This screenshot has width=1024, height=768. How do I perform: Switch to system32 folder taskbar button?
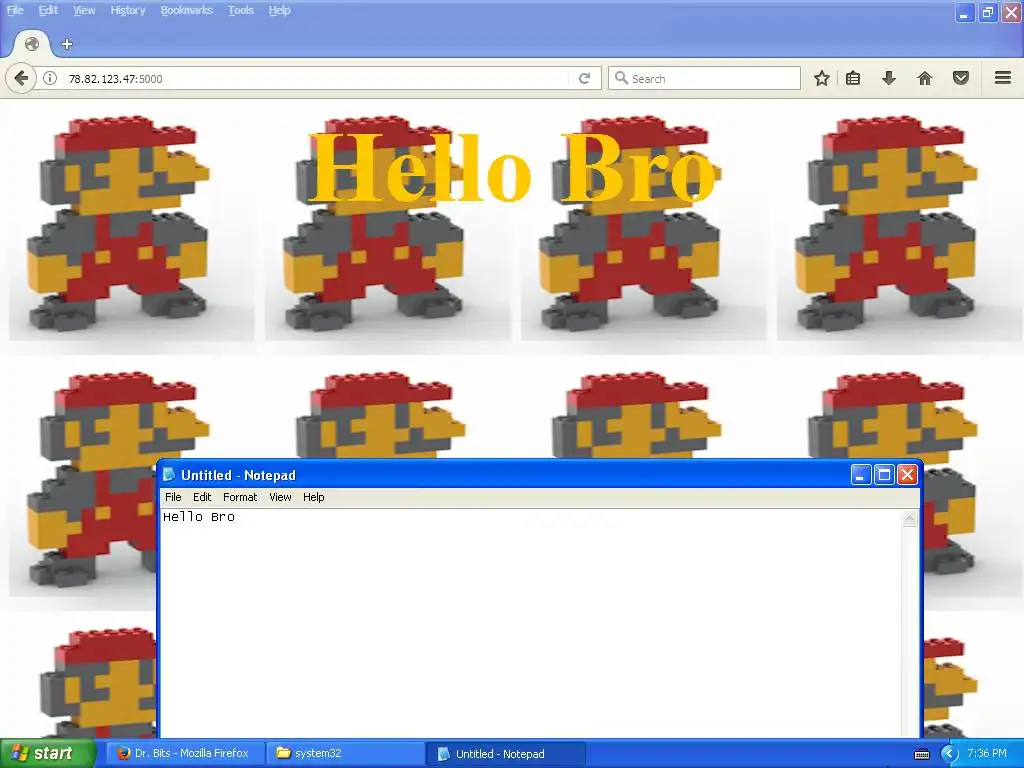tap(345, 754)
